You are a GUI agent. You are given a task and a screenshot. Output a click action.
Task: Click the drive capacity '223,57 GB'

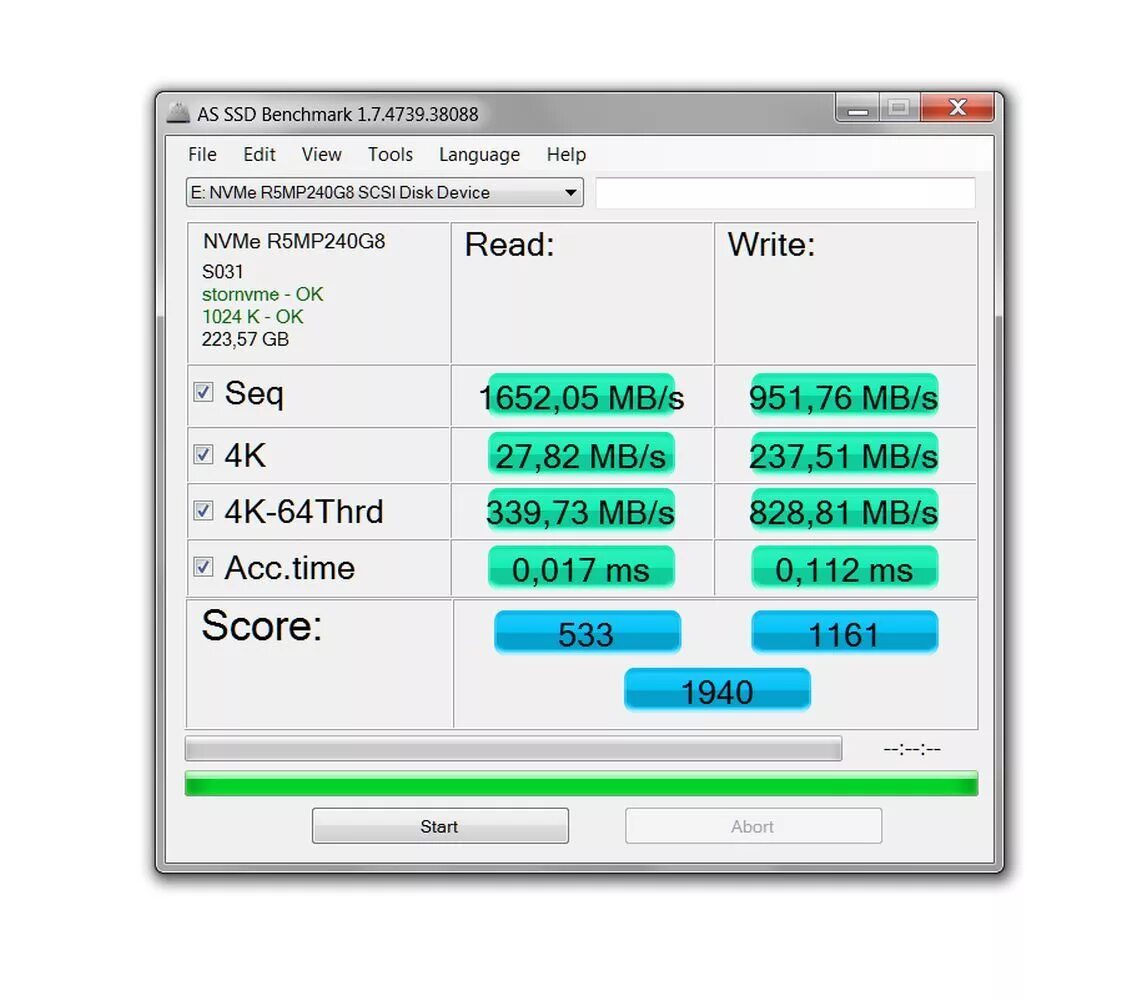[245, 339]
